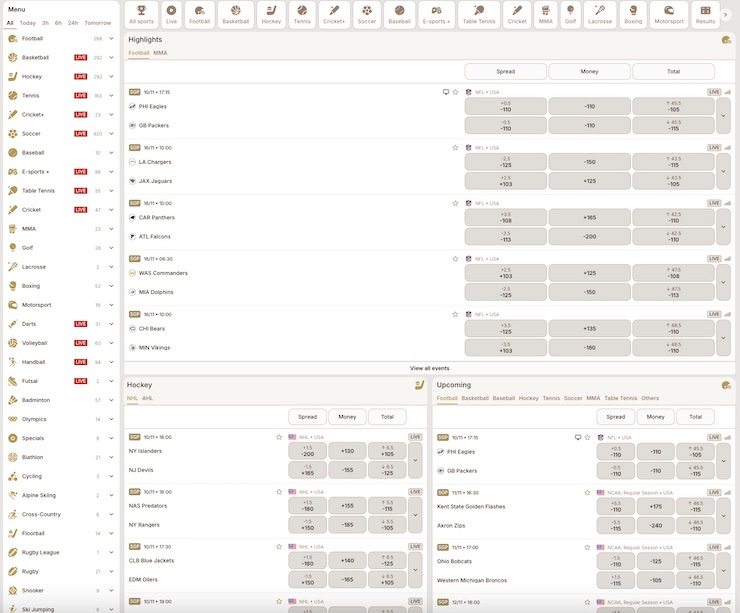Filter menu by Today
Viewport: 740px width, 613px height.
[x=27, y=23]
